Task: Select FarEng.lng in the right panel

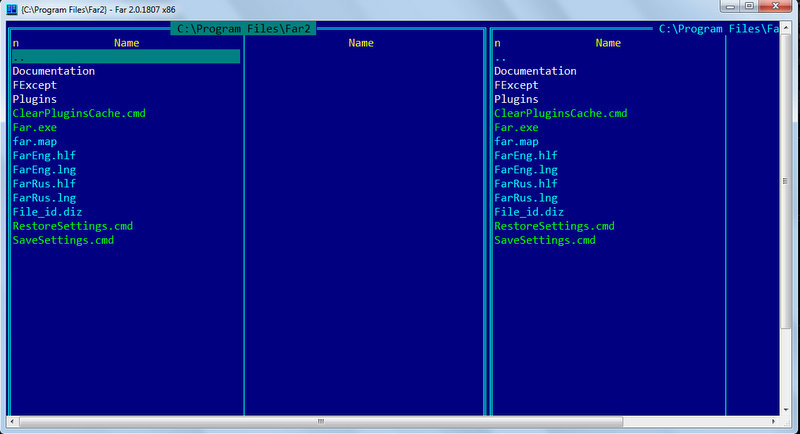Action: coord(526,170)
